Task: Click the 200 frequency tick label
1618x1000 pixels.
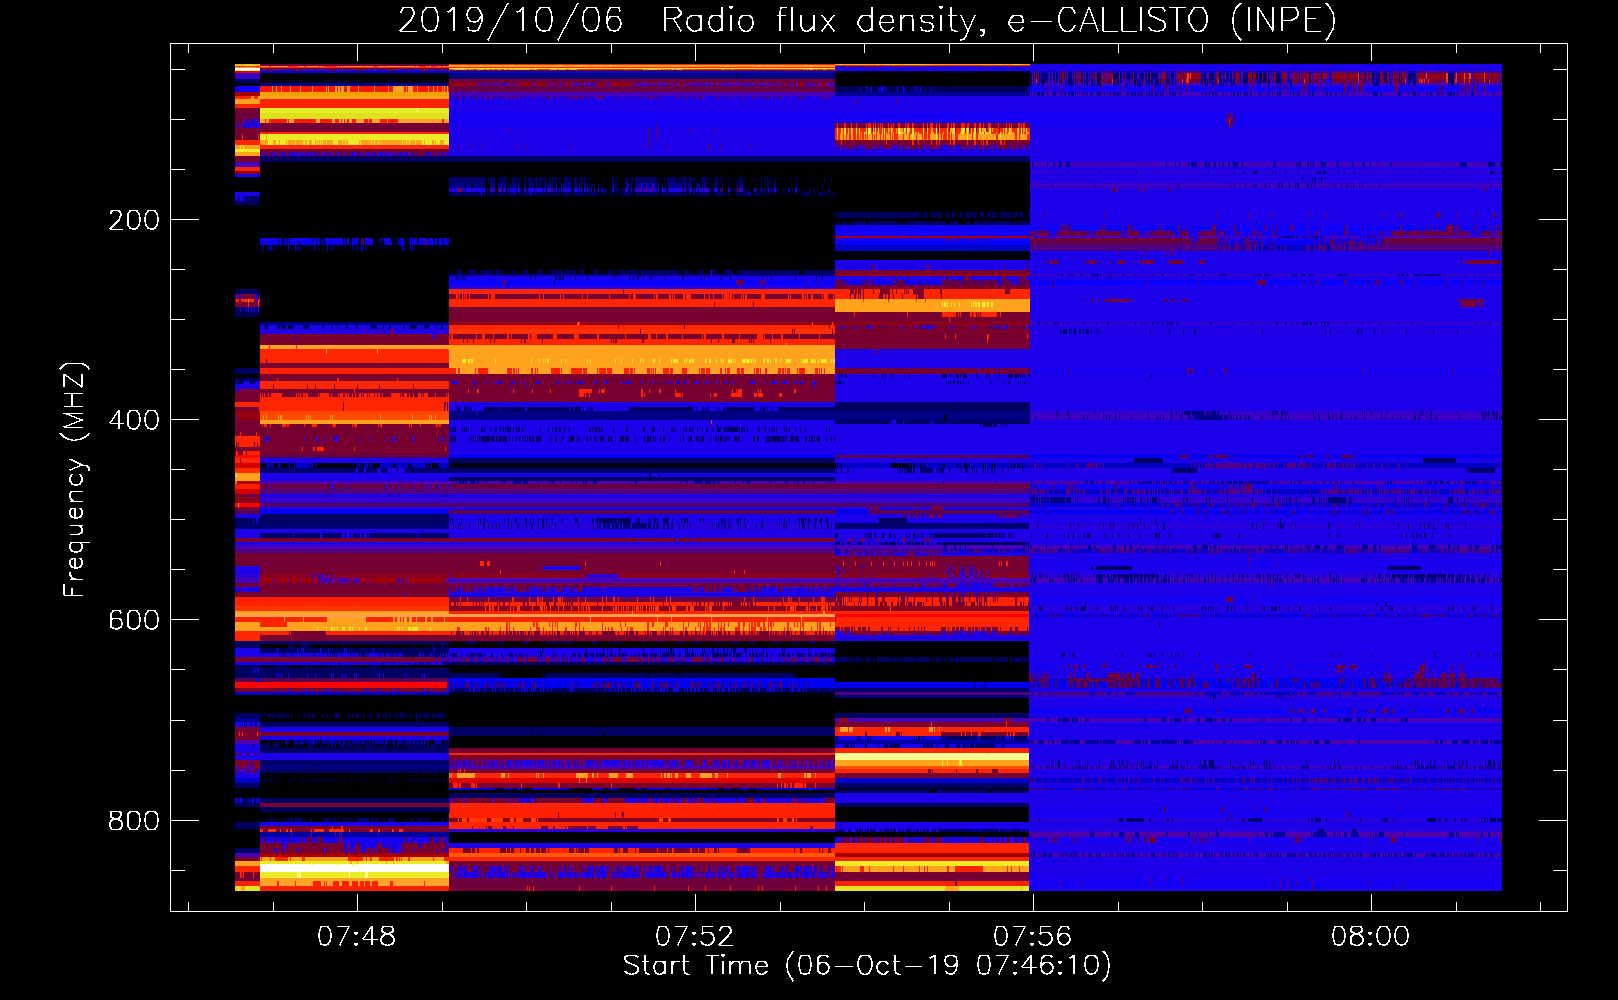Action: pyautogui.click(x=134, y=220)
